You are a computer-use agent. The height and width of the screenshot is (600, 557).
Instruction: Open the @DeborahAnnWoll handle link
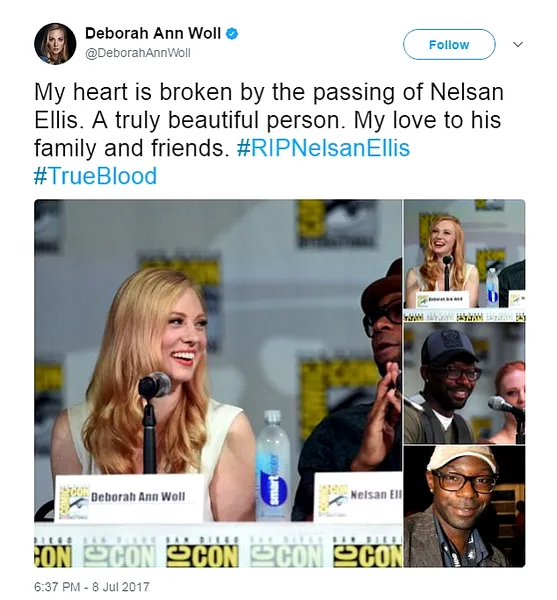138,53
